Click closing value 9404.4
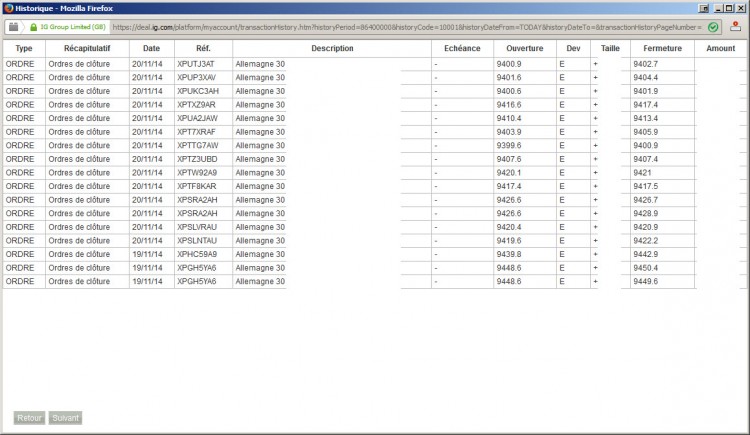 pyautogui.click(x=645, y=78)
